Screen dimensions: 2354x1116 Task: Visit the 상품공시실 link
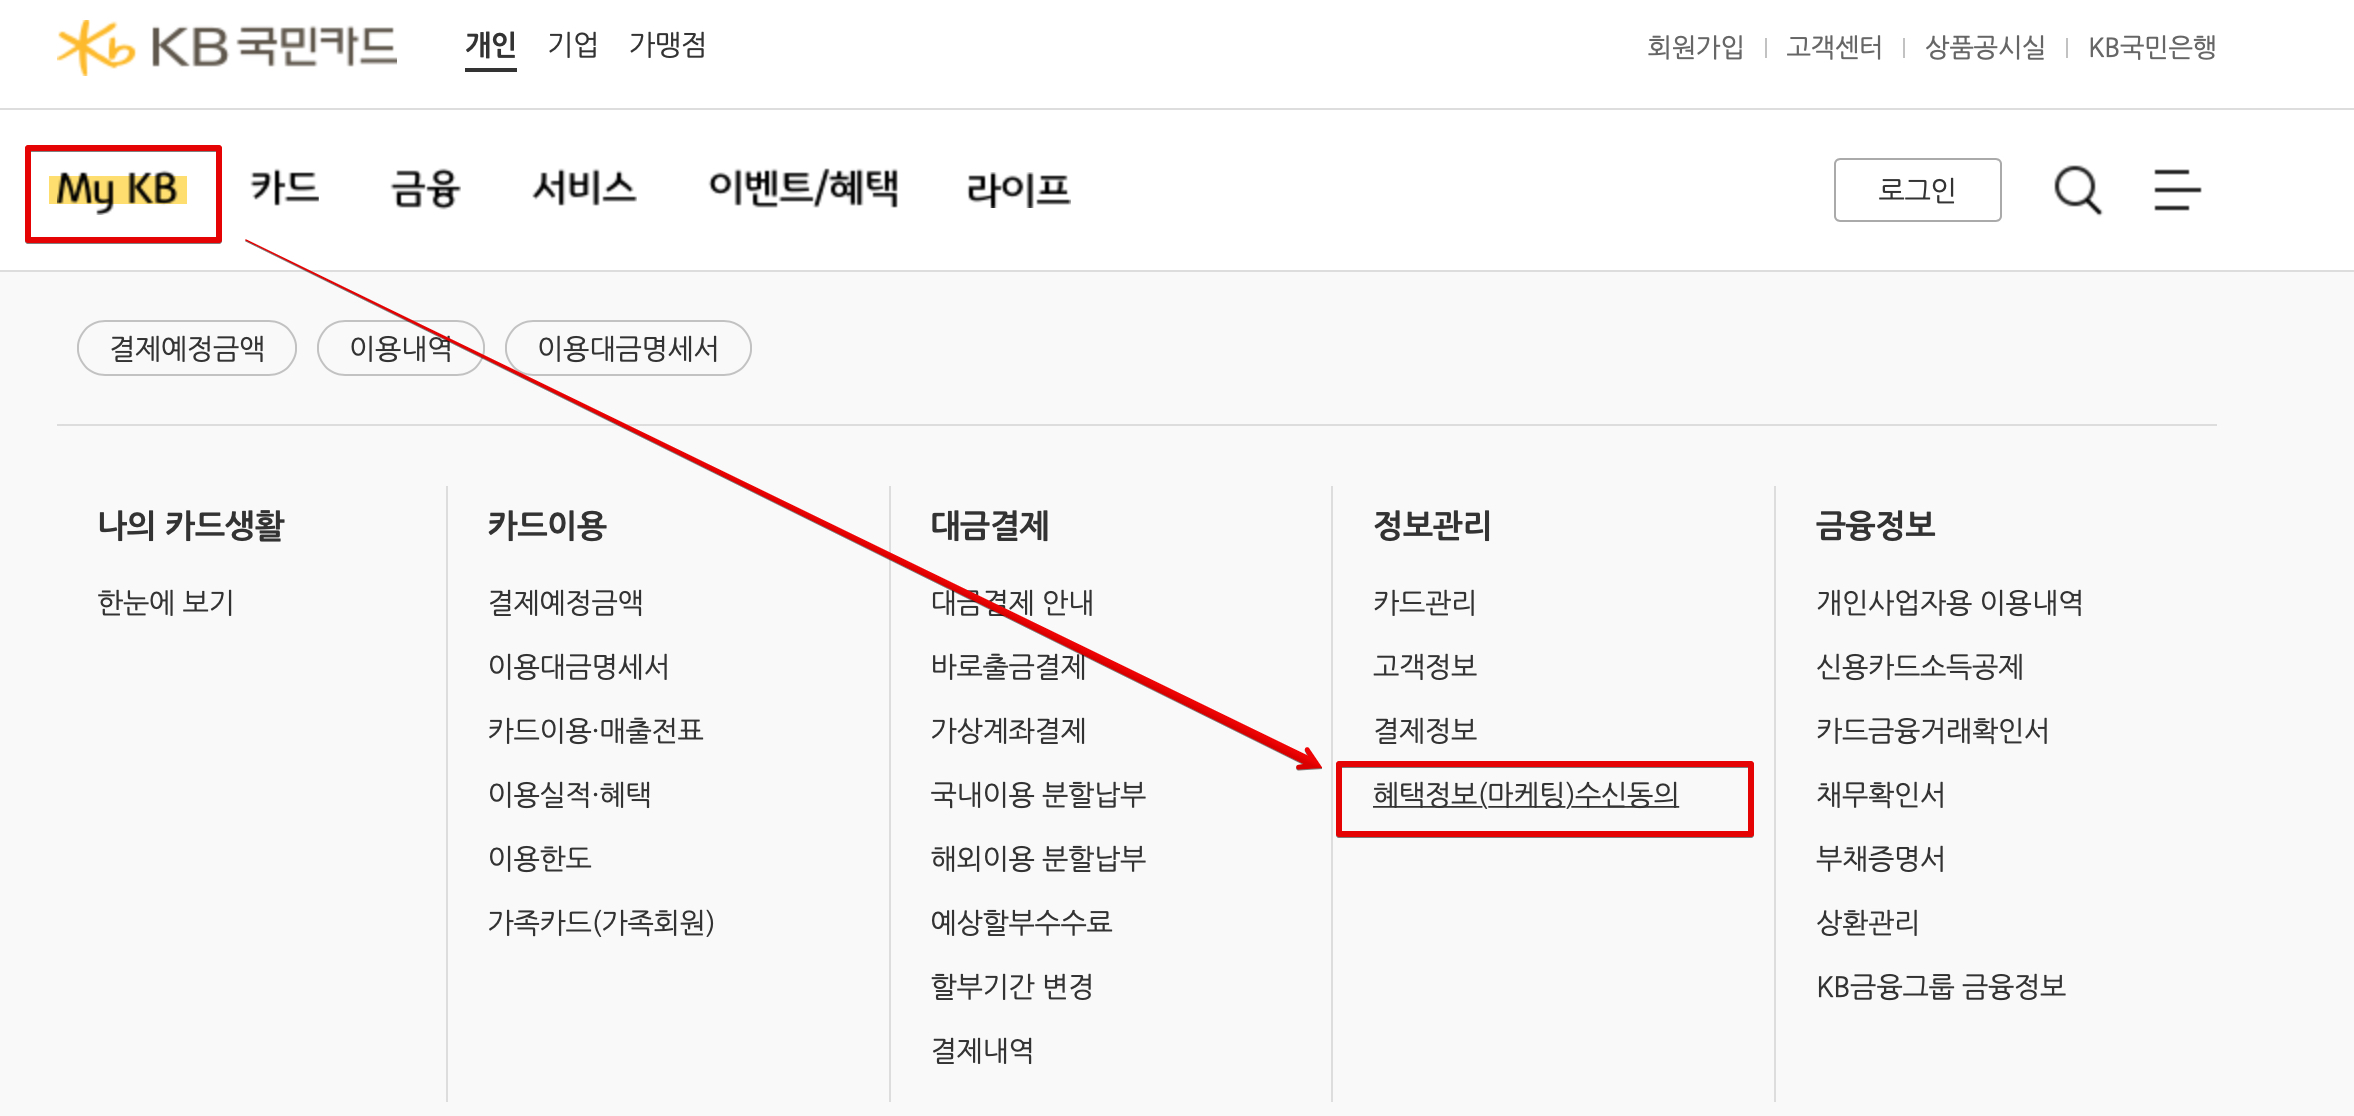click(x=1985, y=47)
